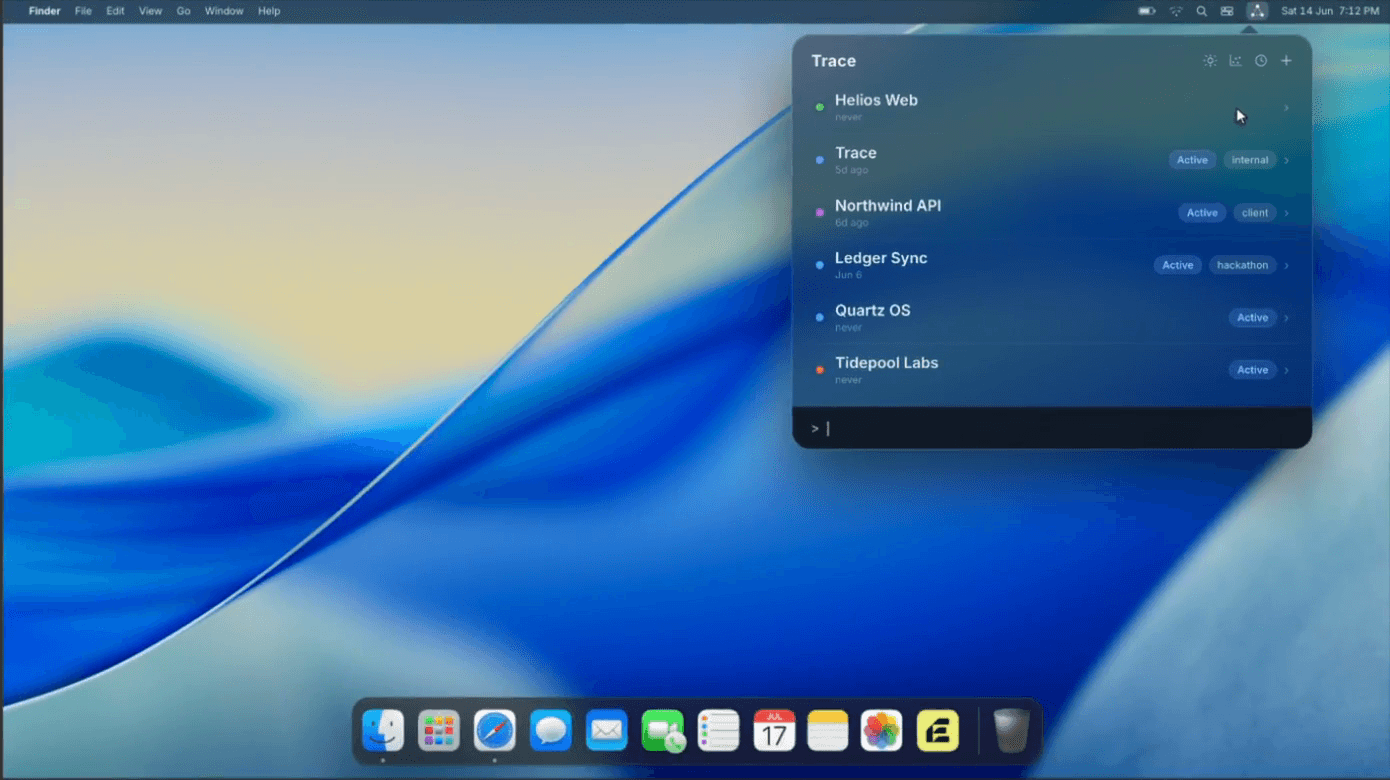This screenshot has width=1390, height=780.
Task: Expand the Tidepool Labs row chevron
Action: [1286, 370]
